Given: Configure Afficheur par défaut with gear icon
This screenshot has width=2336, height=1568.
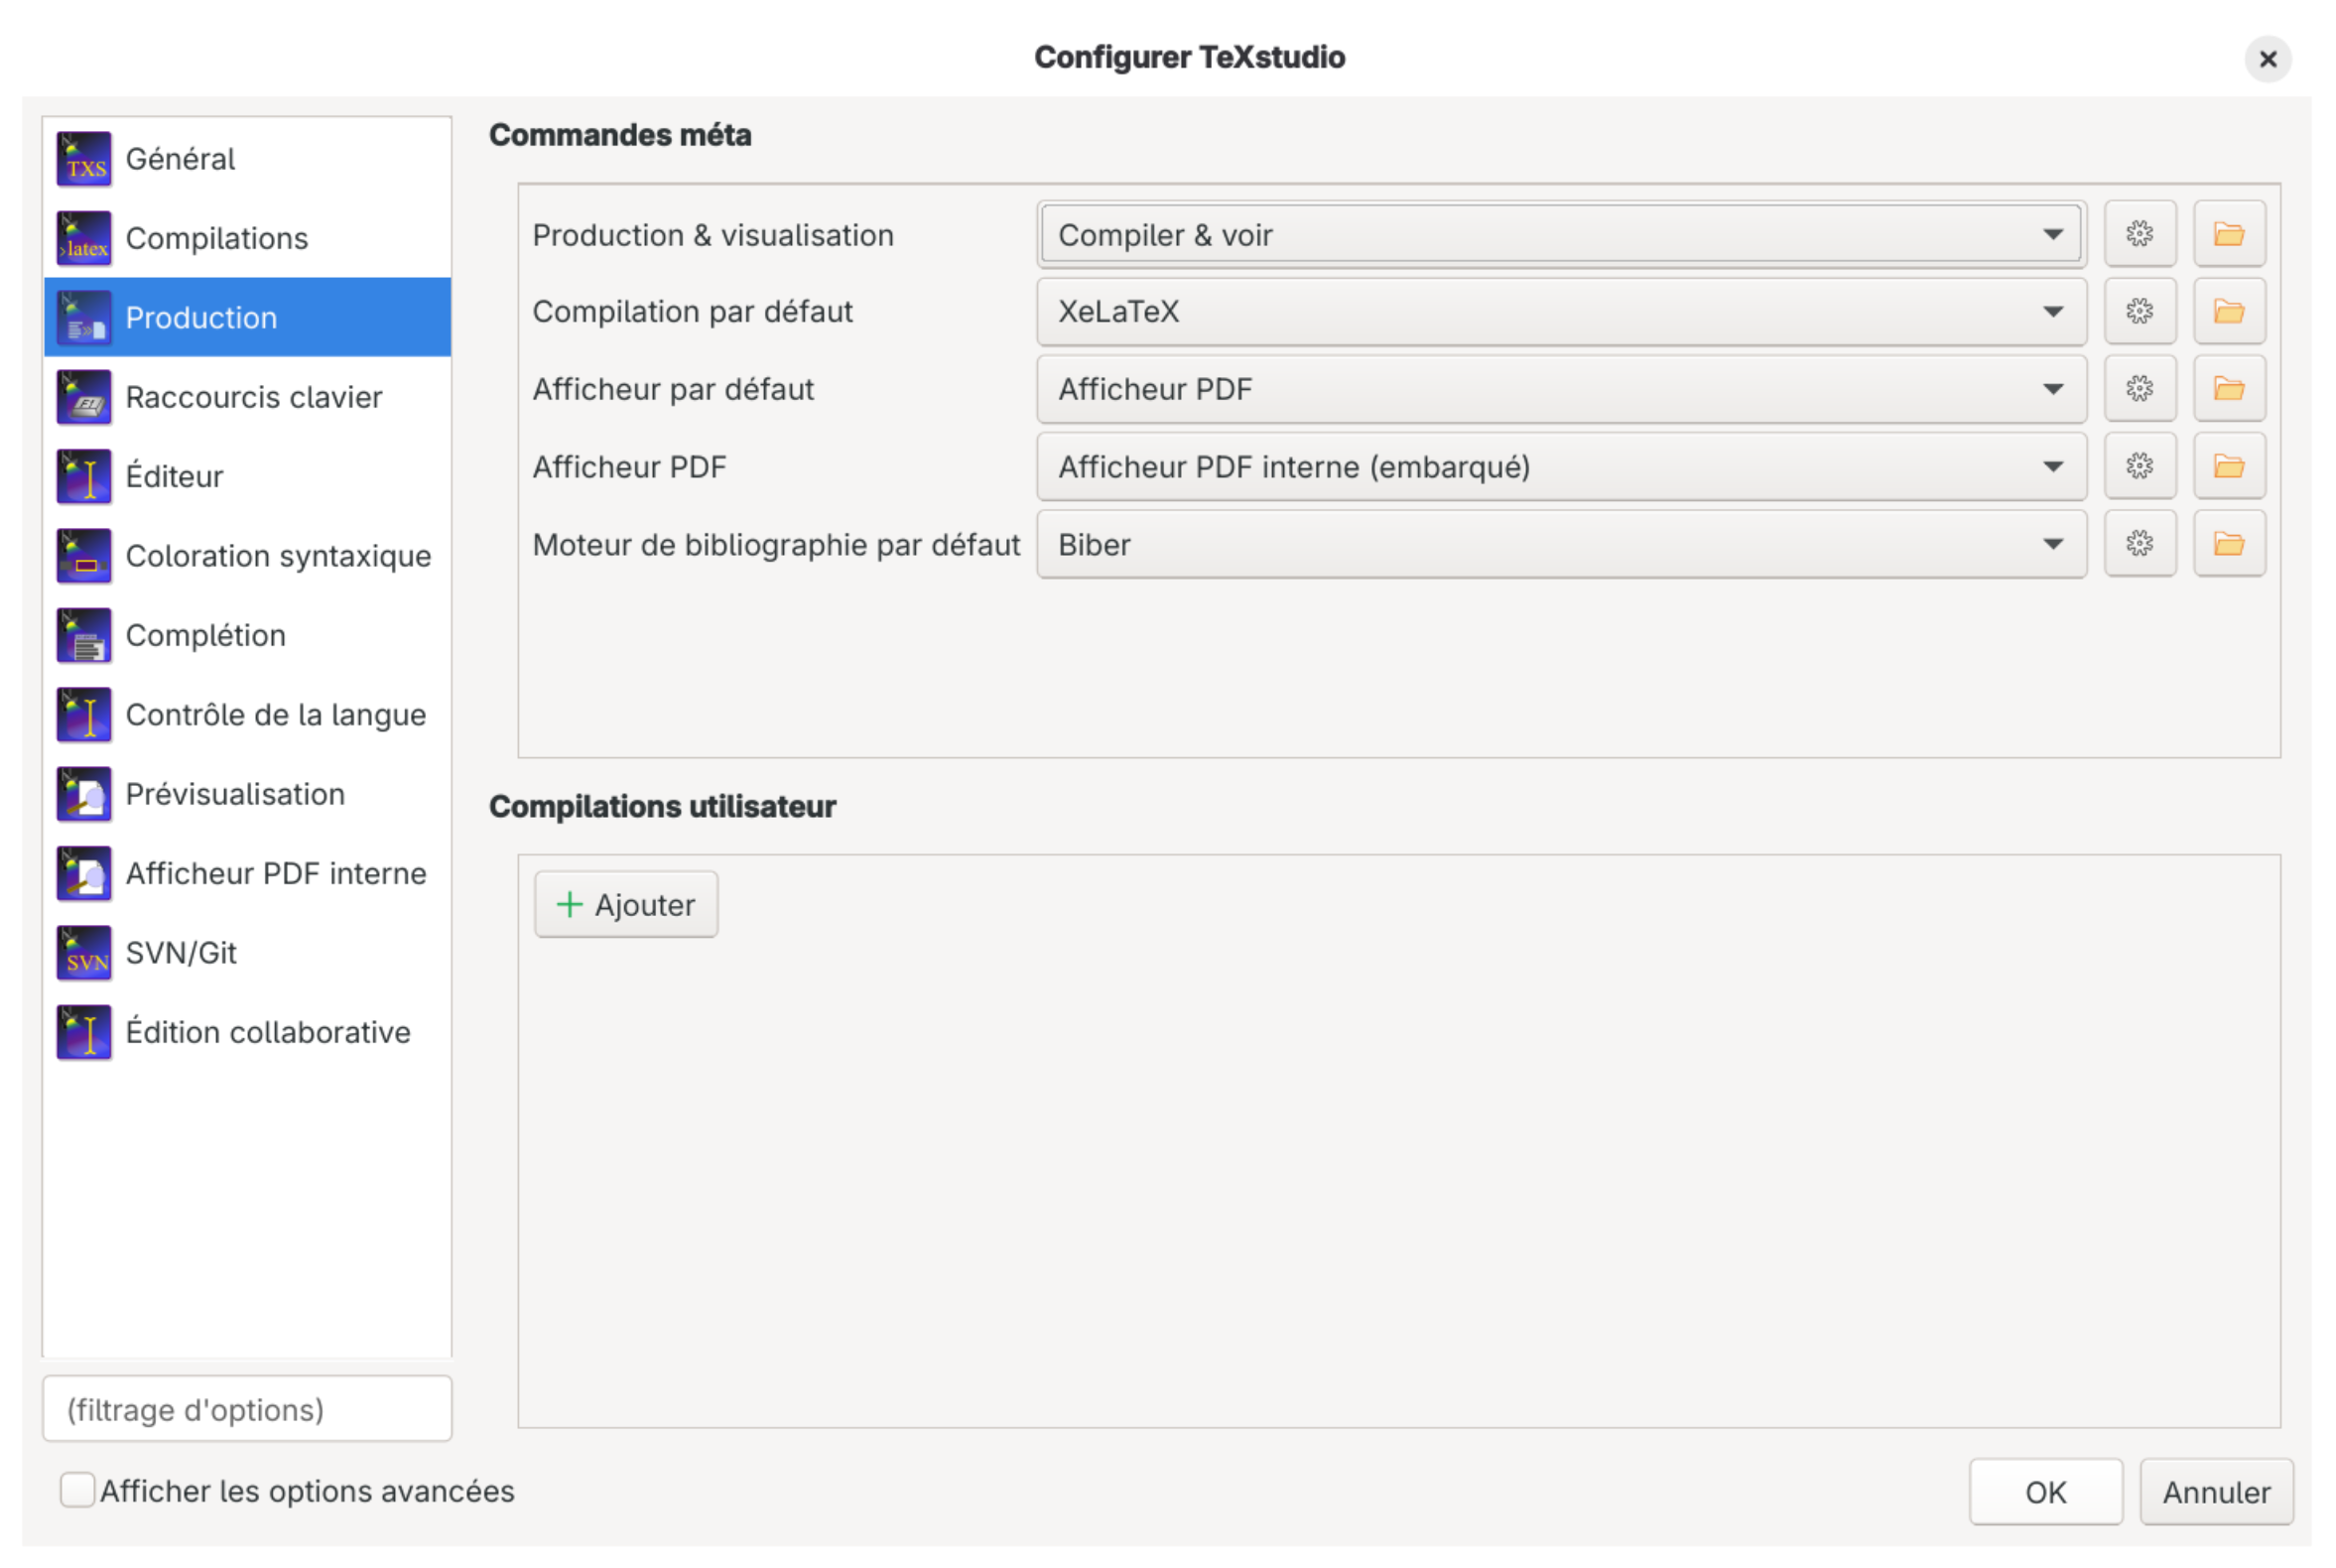Looking at the screenshot, I should pos(2140,388).
